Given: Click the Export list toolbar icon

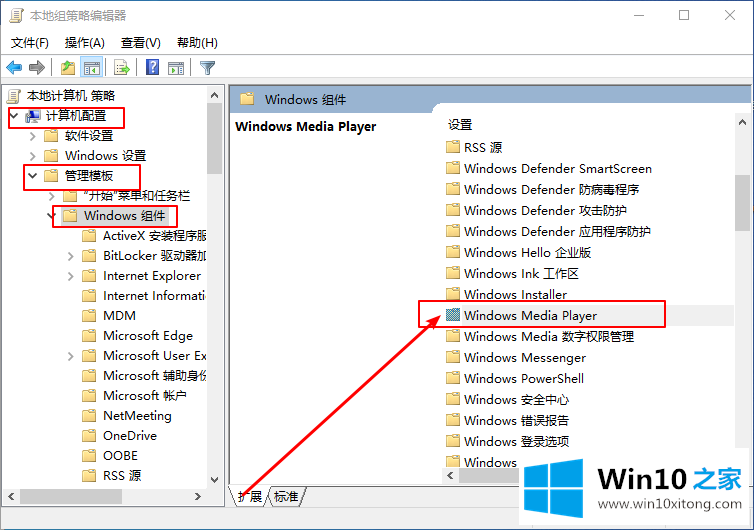Looking at the screenshot, I should point(122,68).
